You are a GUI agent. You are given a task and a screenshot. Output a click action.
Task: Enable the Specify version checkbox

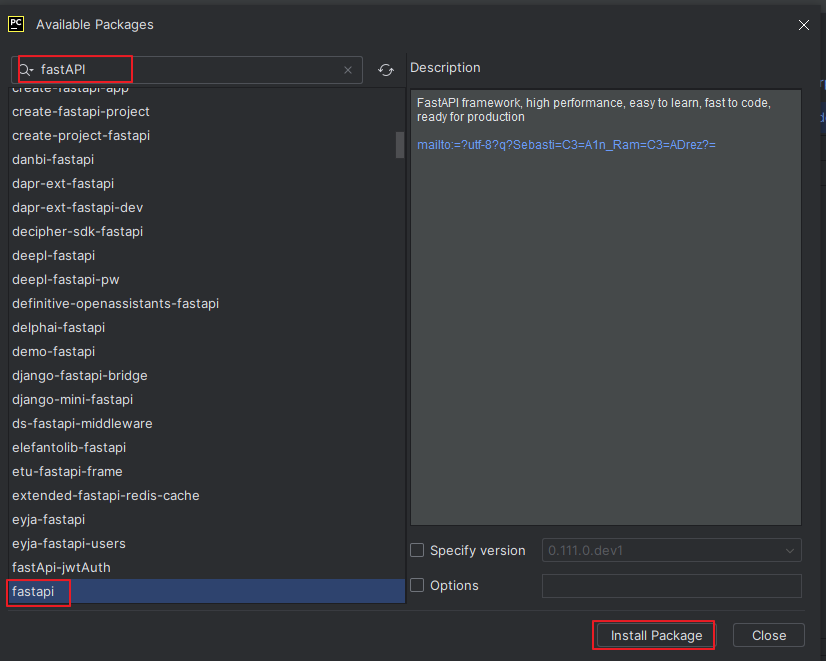tap(417, 550)
